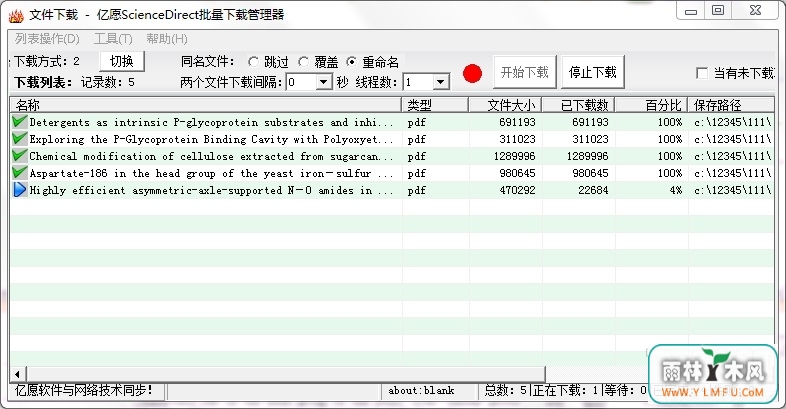
Task: Open the download interval seconds dropdown
Action: click(324, 82)
